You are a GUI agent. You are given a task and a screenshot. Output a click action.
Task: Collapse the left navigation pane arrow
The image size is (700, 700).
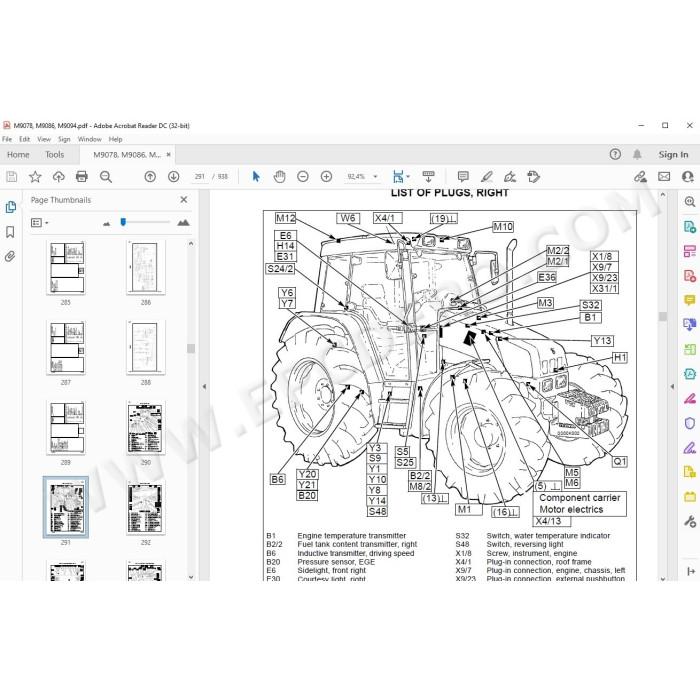[204, 387]
